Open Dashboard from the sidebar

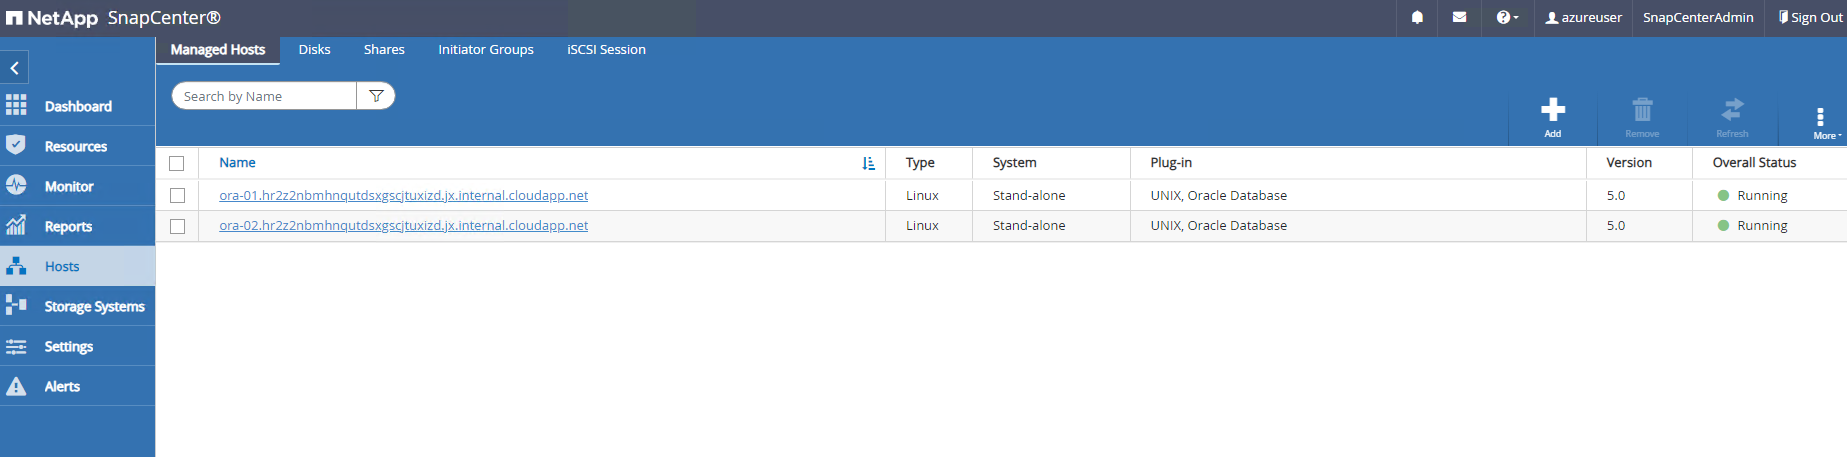77,106
